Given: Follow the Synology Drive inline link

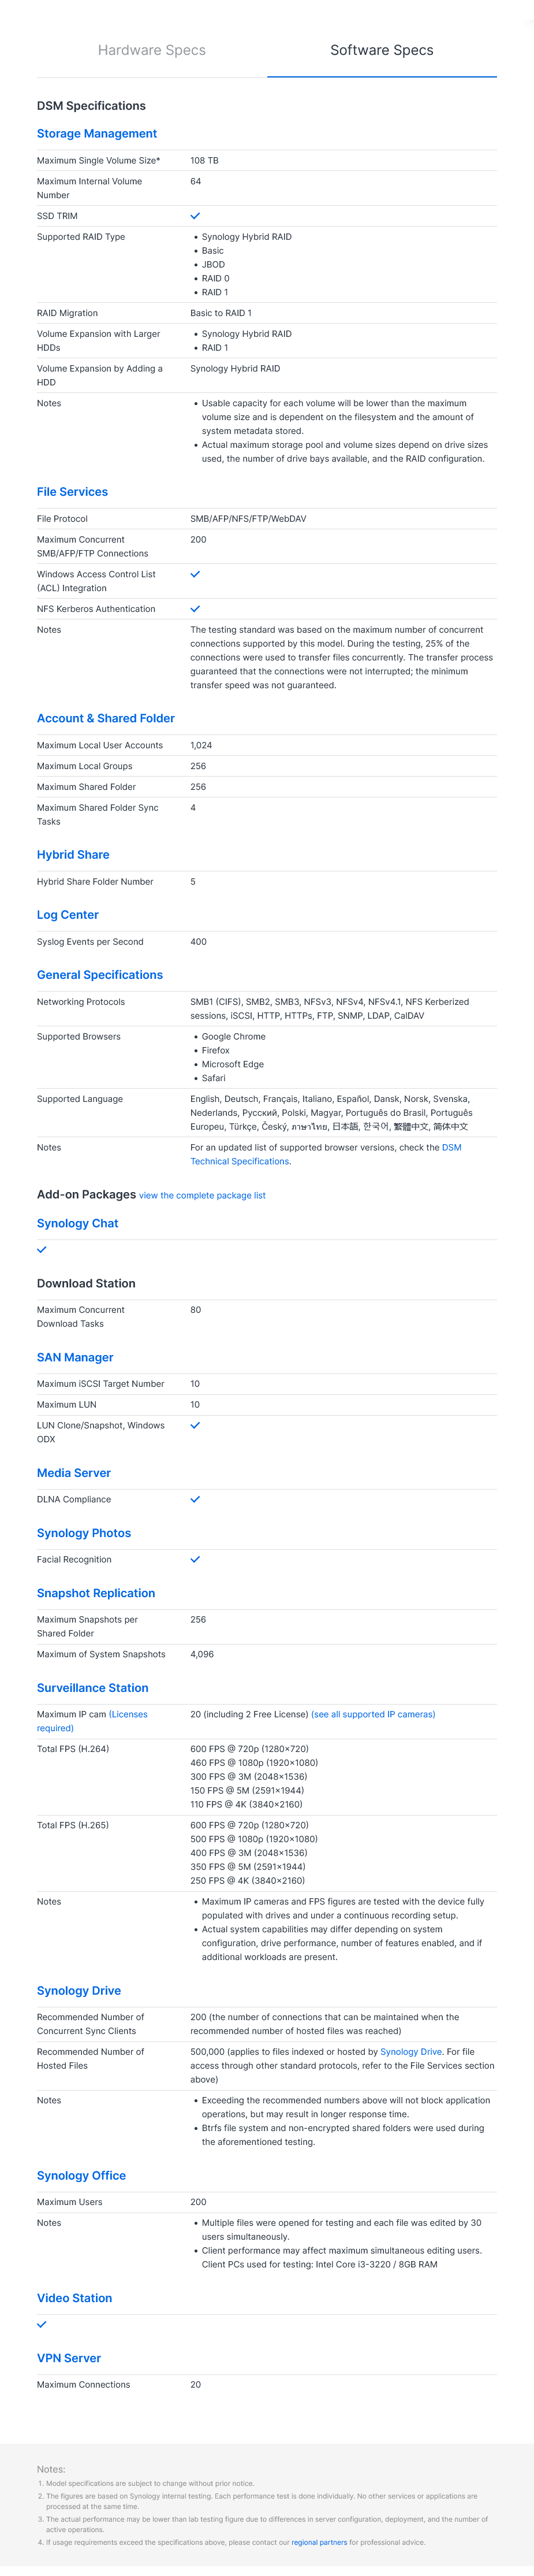Looking at the screenshot, I should click(410, 2051).
